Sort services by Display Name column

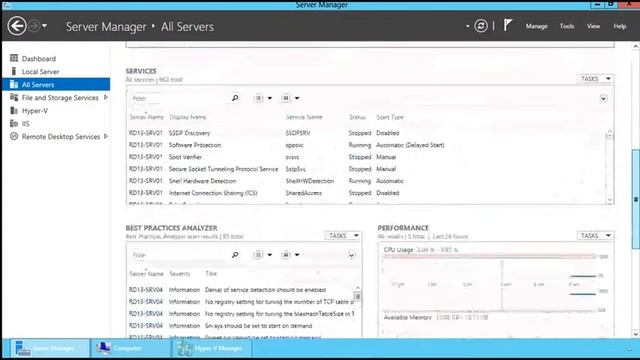point(187,117)
